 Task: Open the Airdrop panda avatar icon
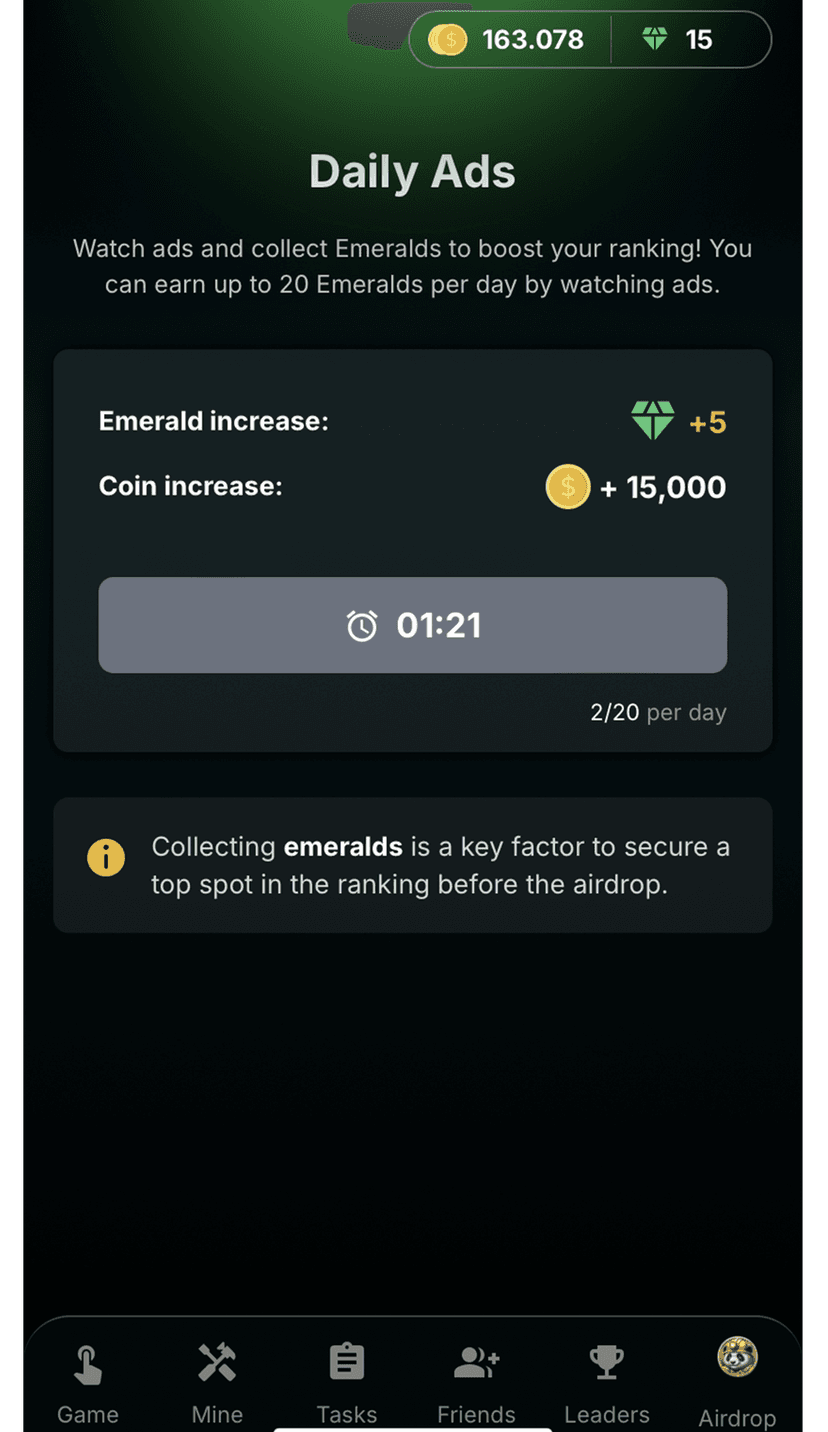737,1358
